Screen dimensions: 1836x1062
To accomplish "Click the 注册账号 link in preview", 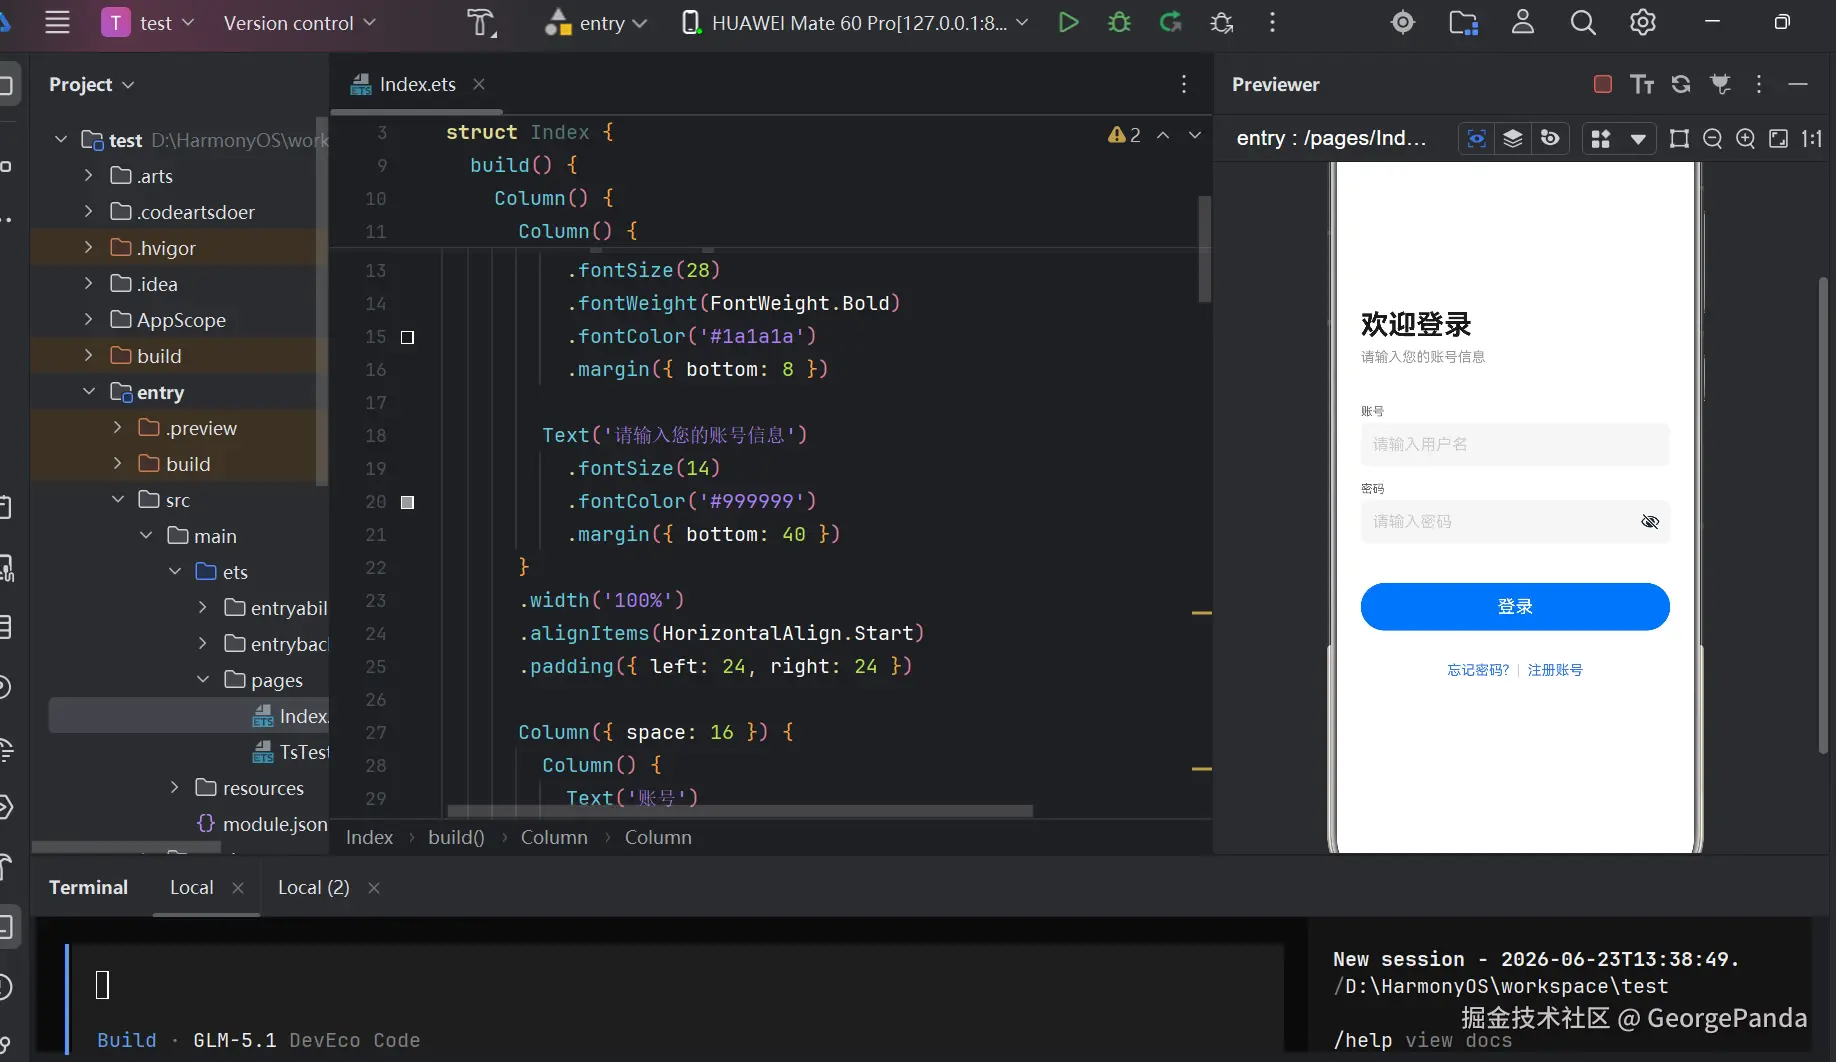I will click(x=1555, y=670).
